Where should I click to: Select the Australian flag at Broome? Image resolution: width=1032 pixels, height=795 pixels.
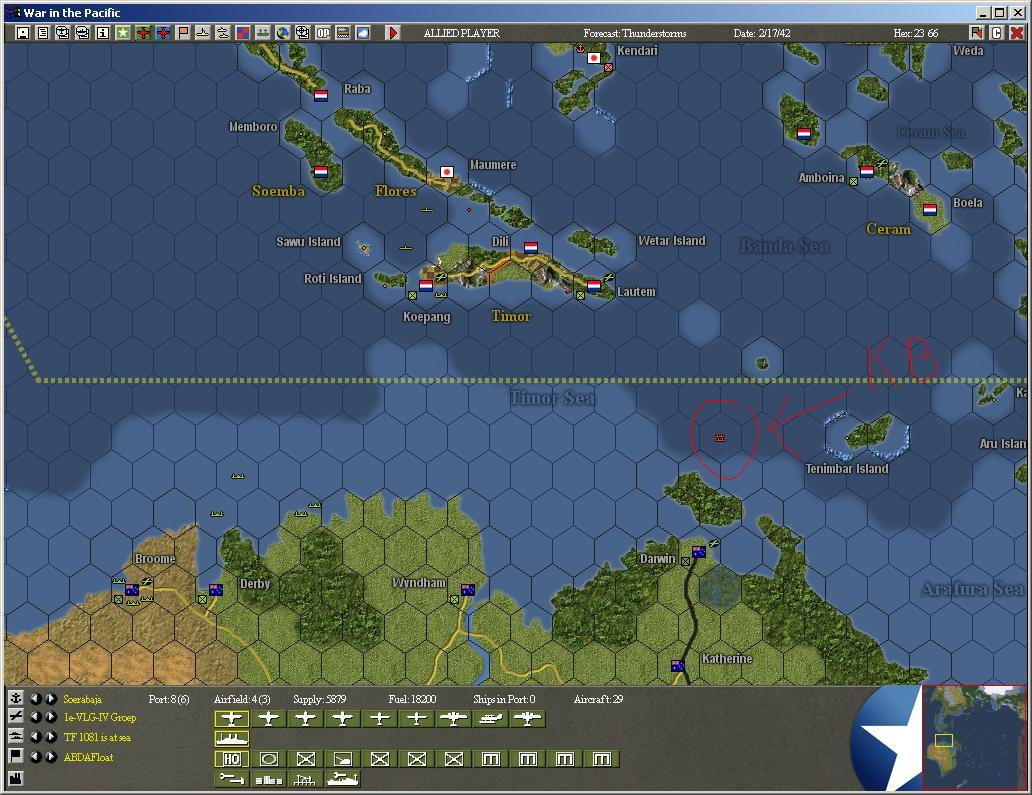click(x=132, y=590)
